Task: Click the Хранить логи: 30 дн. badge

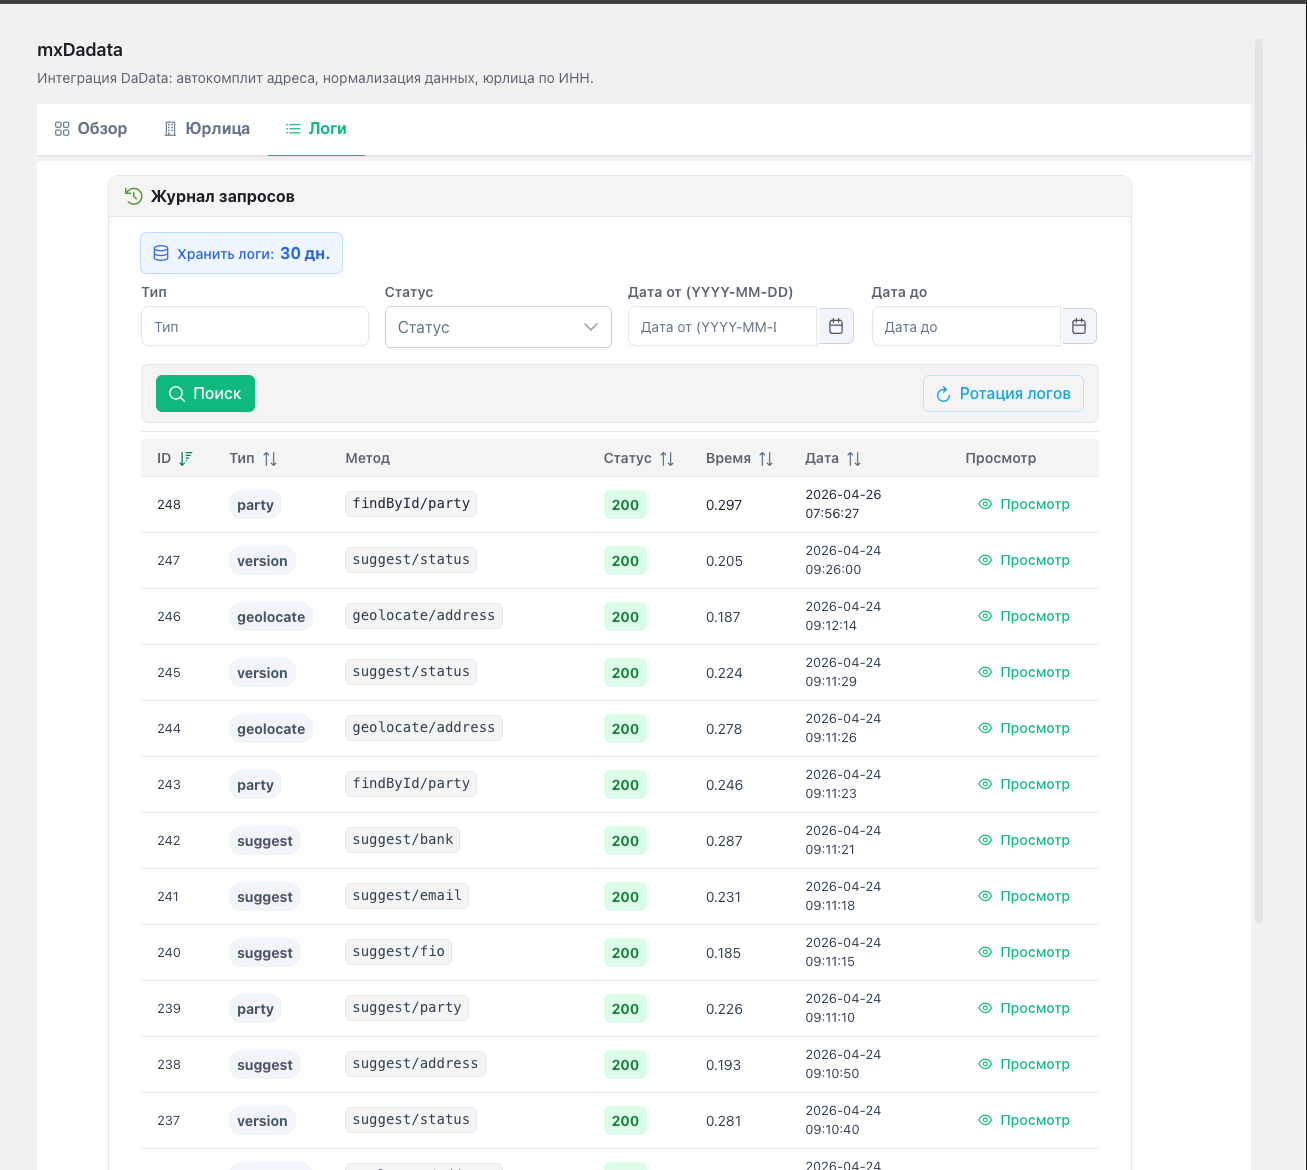Action: [x=241, y=253]
